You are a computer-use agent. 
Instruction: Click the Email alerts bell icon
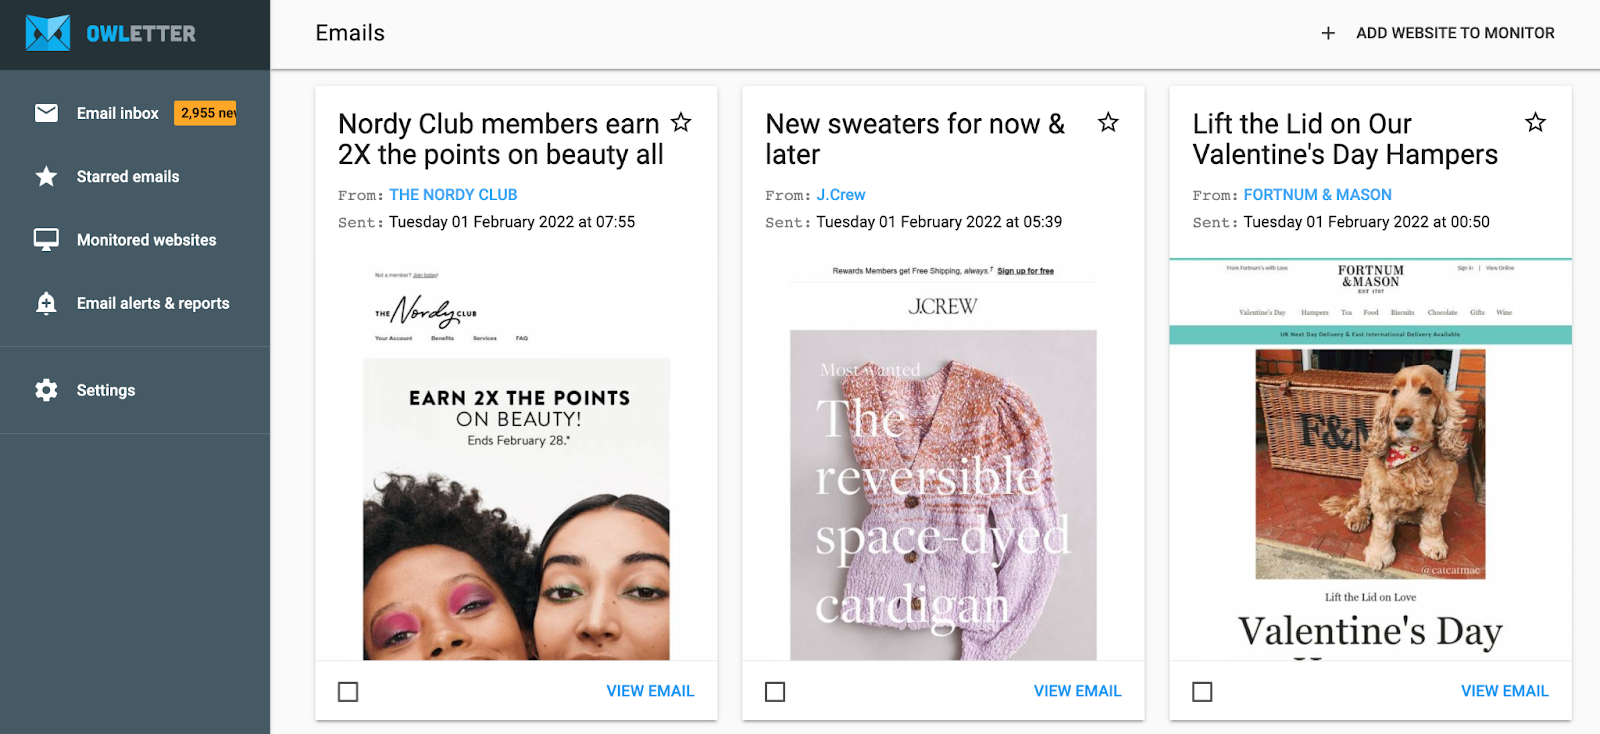(46, 303)
